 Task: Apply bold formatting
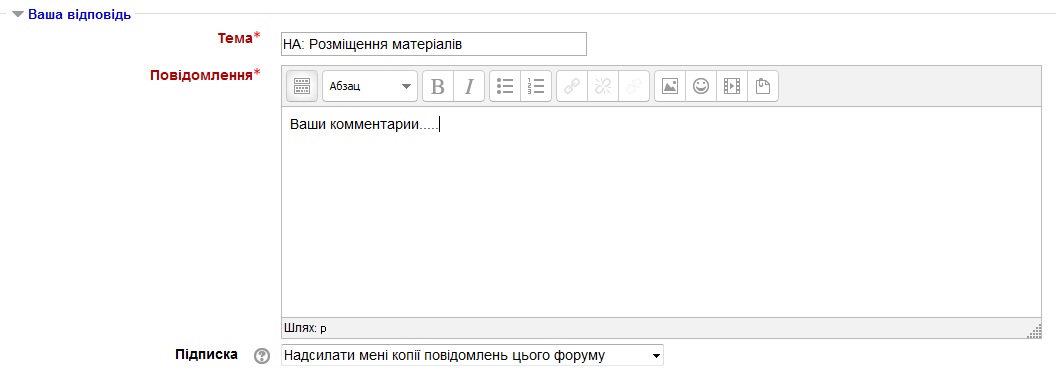pos(438,86)
